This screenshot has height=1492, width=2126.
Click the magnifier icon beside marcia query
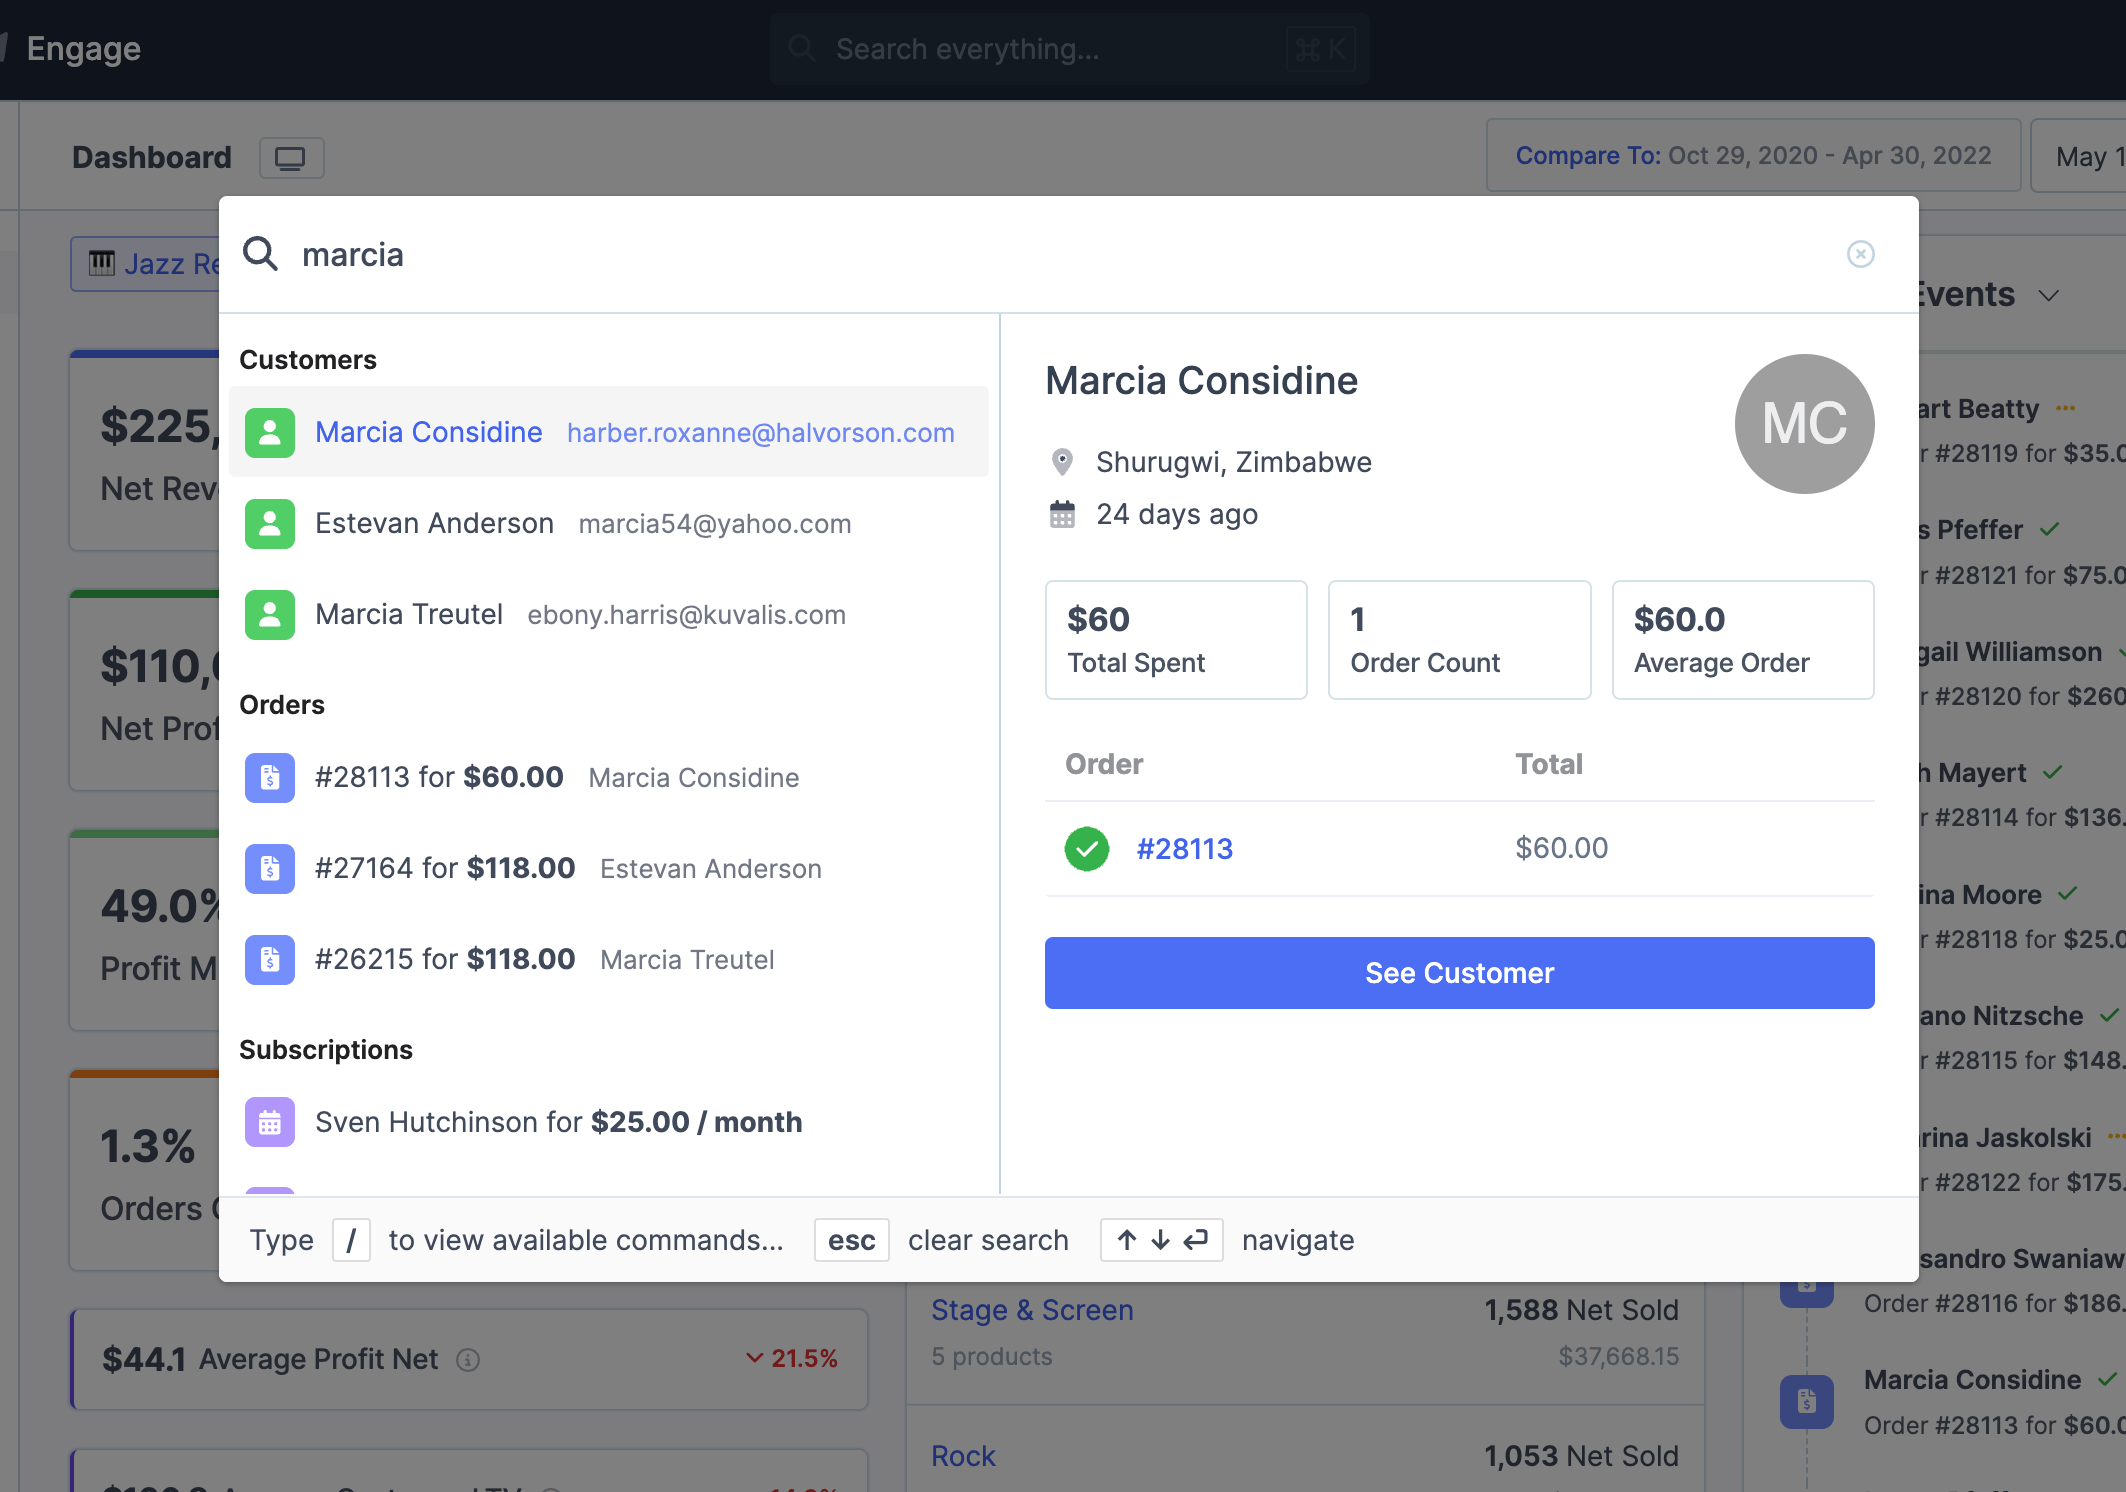(261, 254)
